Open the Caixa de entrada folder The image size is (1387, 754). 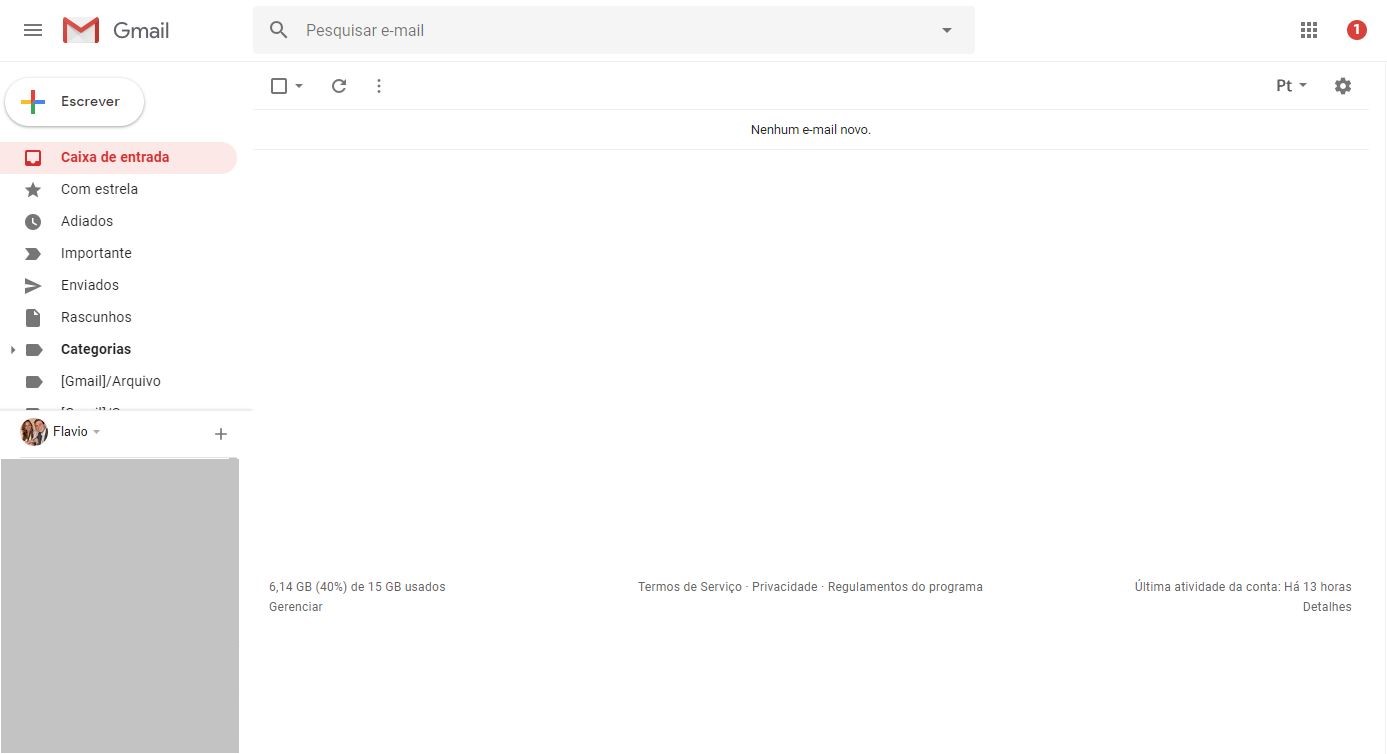114,157
